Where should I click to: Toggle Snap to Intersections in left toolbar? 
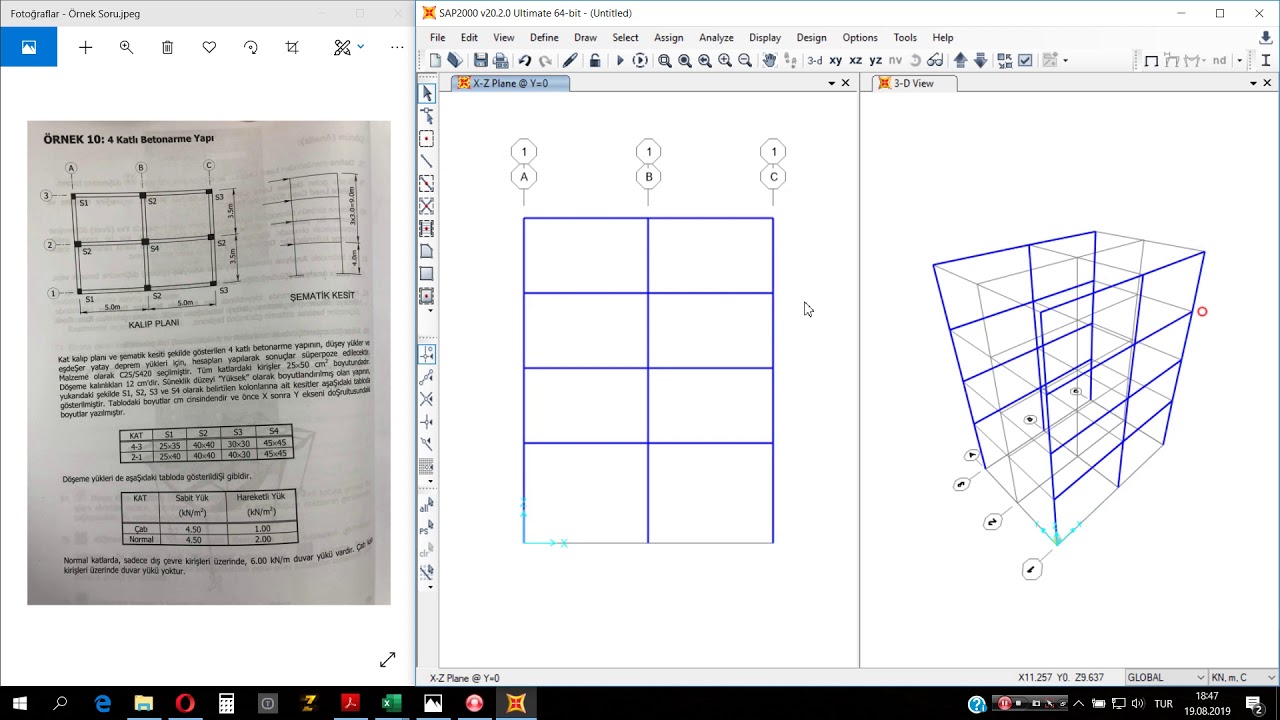coord(427,399)
